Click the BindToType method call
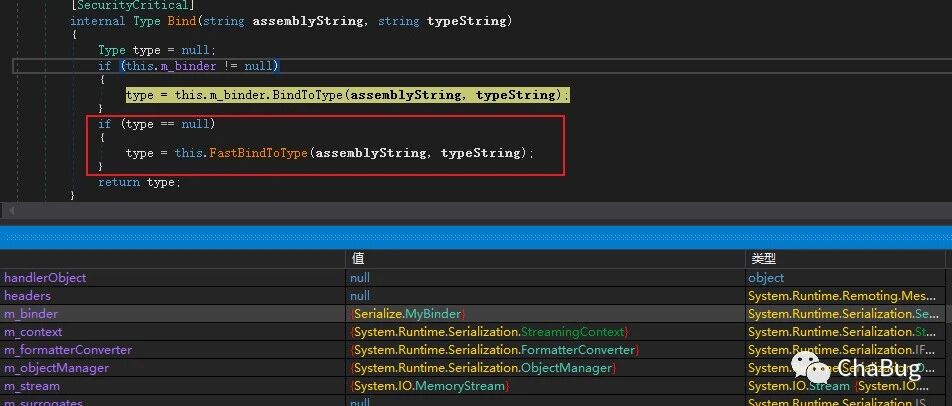Screen dimensions: 952x406 pyautogui.click(x=307, y=95)
